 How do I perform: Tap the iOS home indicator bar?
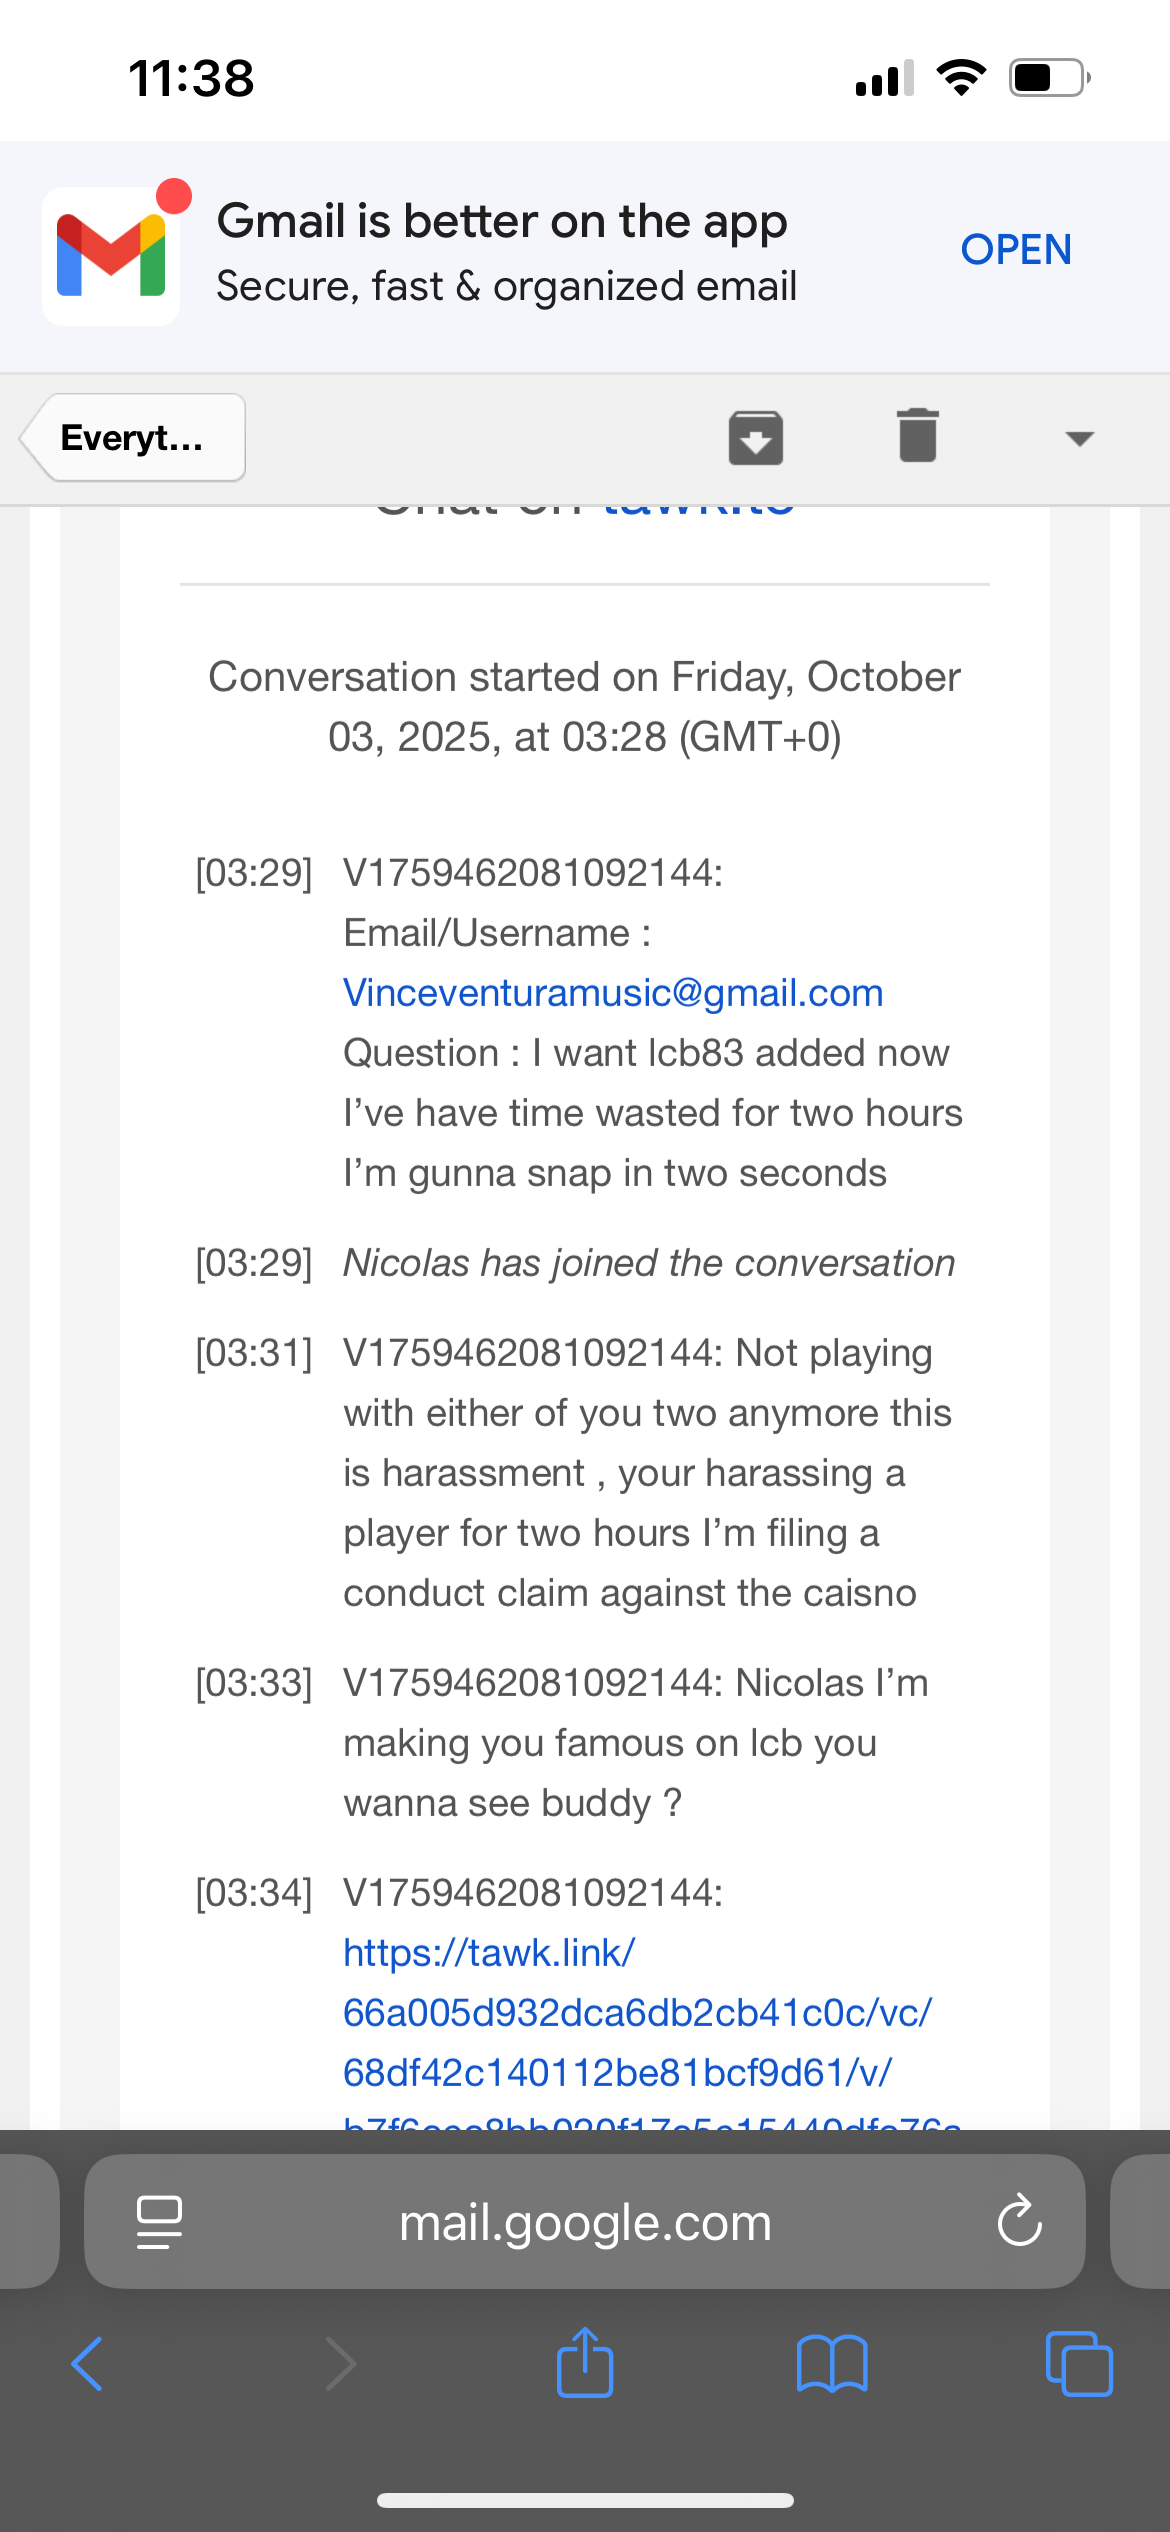click(585, 2500)
